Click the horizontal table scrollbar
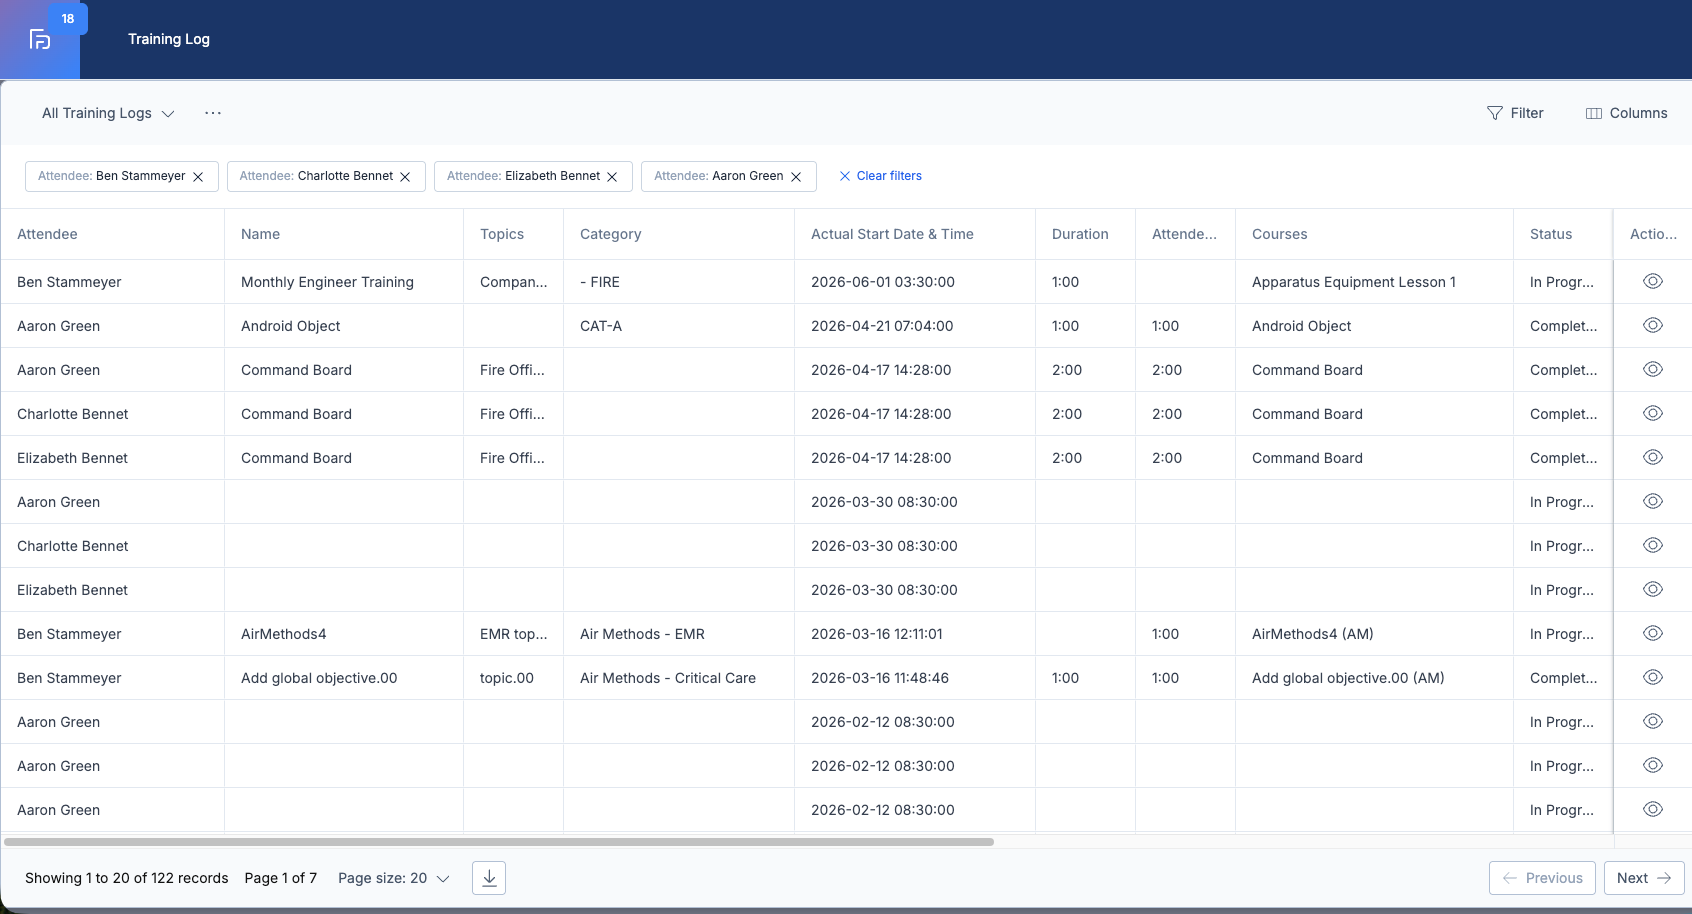This screenshot has width=1692, height=914. pyautogui.click(x=499, y=842)
